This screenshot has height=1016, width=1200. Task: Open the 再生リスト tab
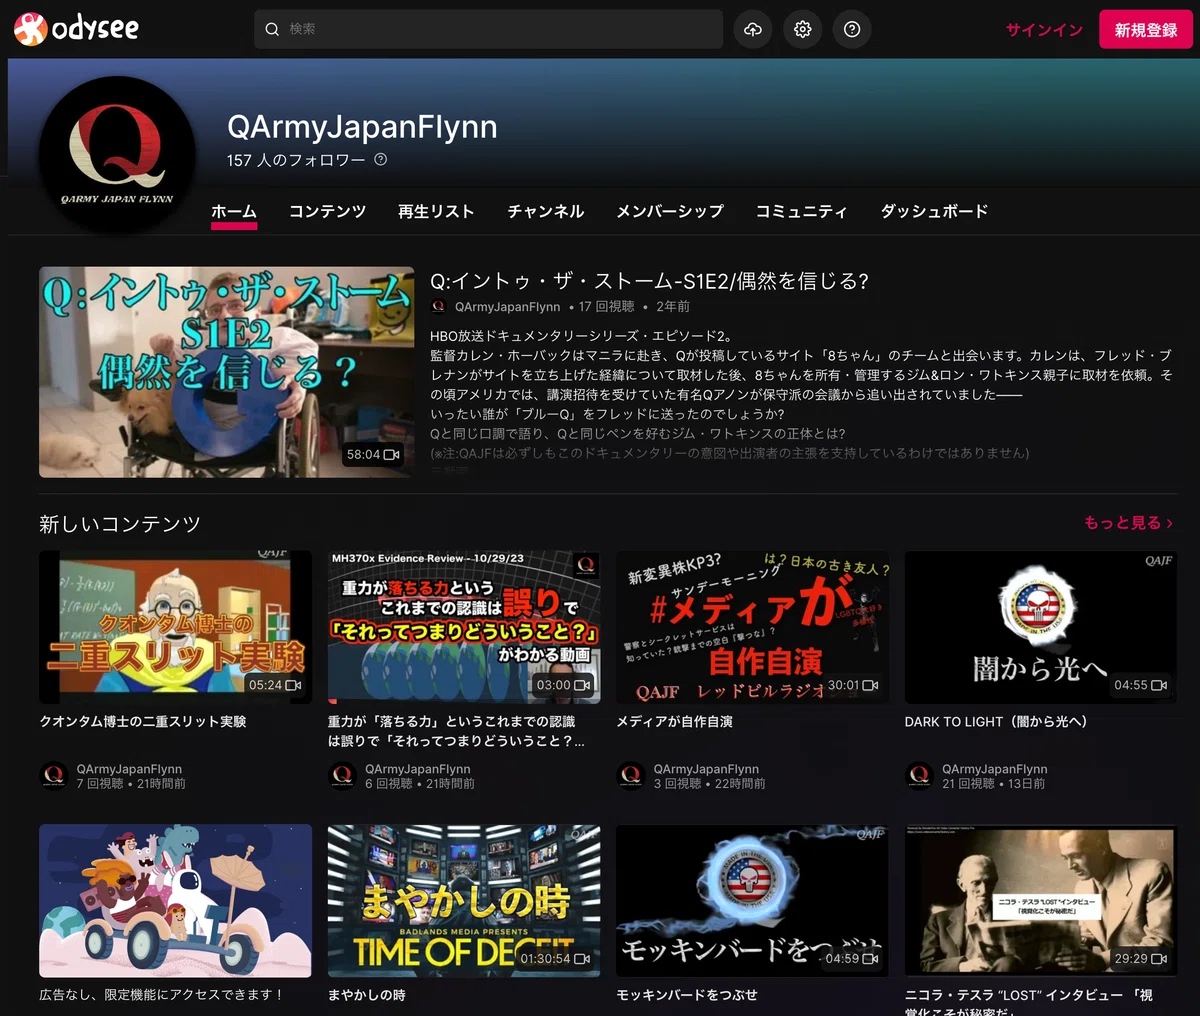tap(436, 212)
